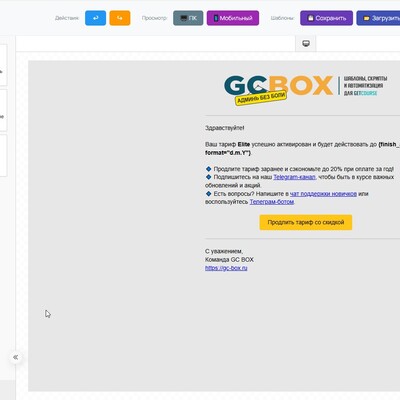
Task: Click the divider line above the signature
Action: [302, 239]
